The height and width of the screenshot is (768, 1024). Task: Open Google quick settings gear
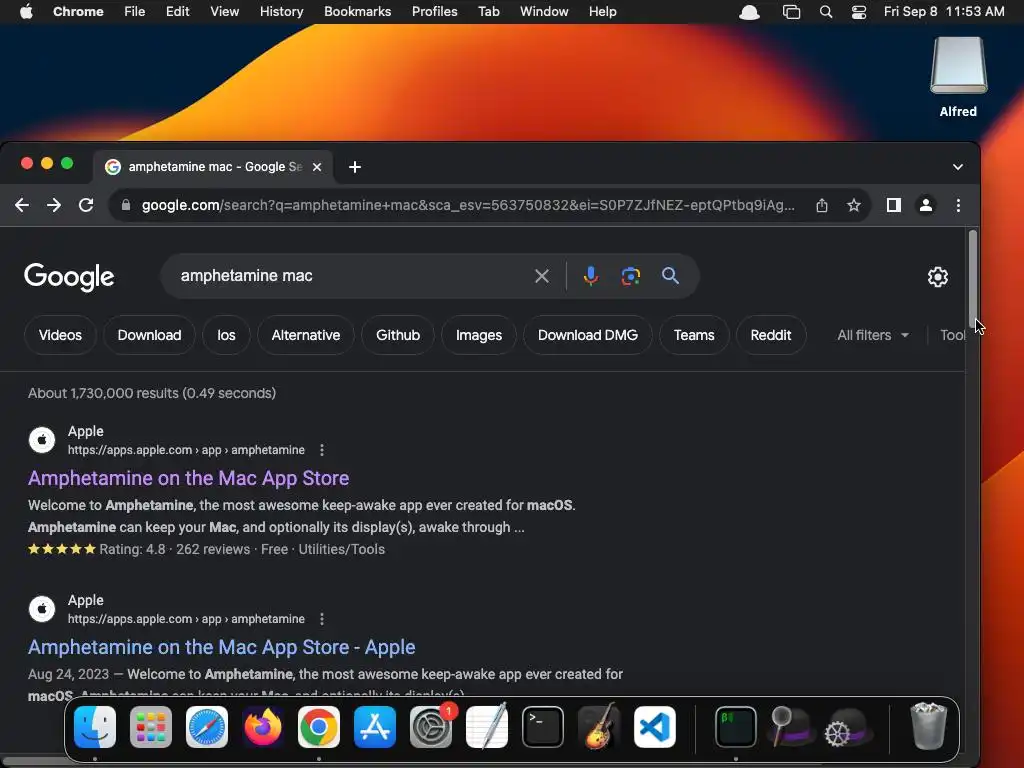coord(938,277)
